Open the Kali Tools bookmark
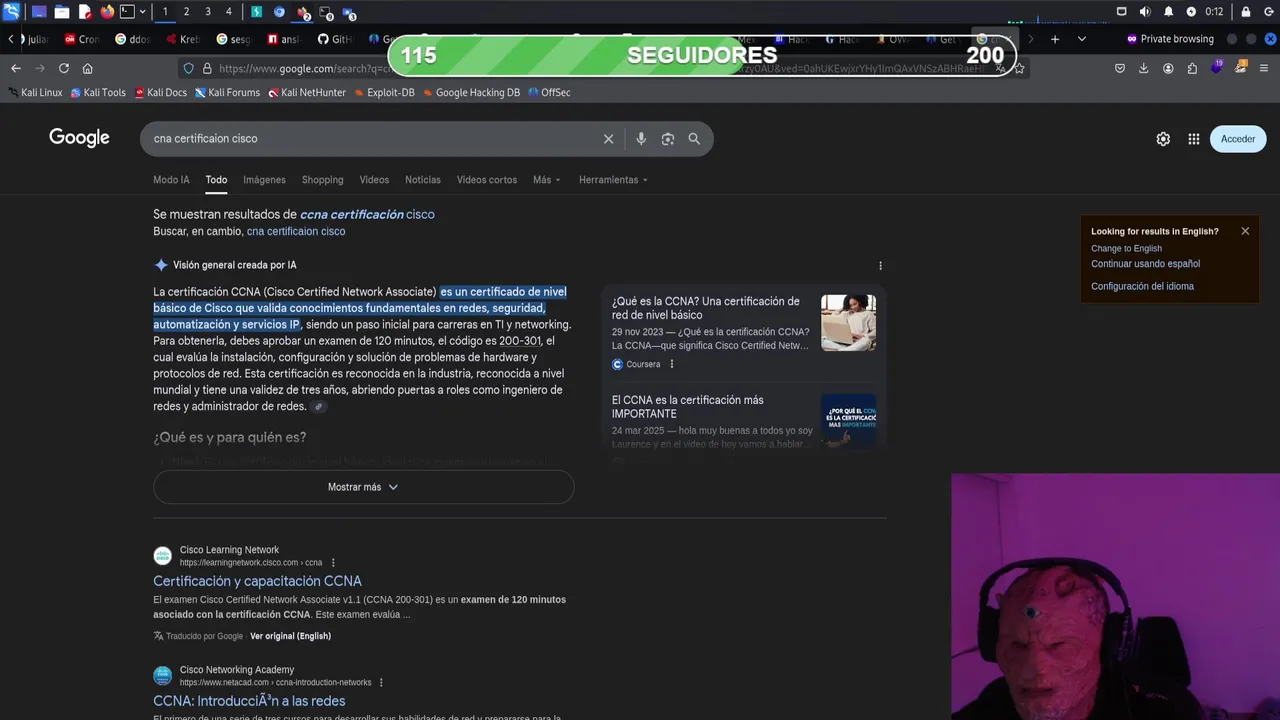 [x=98, y=92]
